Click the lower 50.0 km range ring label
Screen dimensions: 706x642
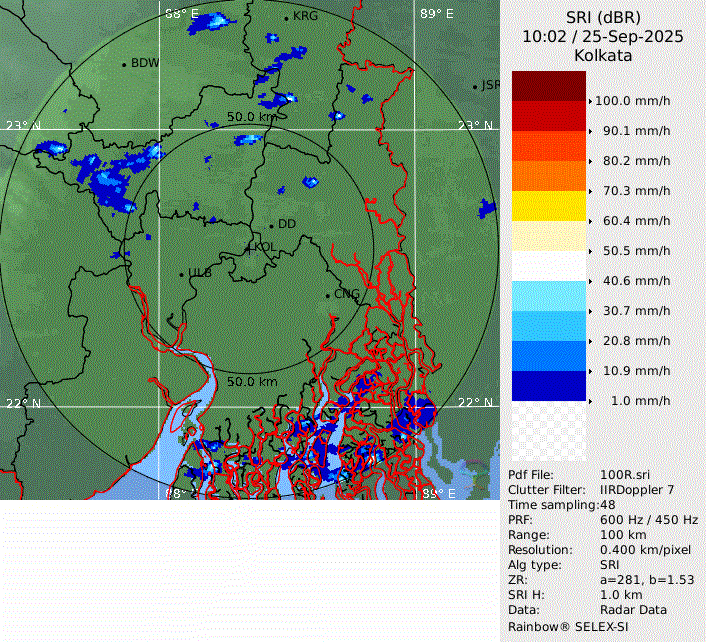[x=252, y=382]
